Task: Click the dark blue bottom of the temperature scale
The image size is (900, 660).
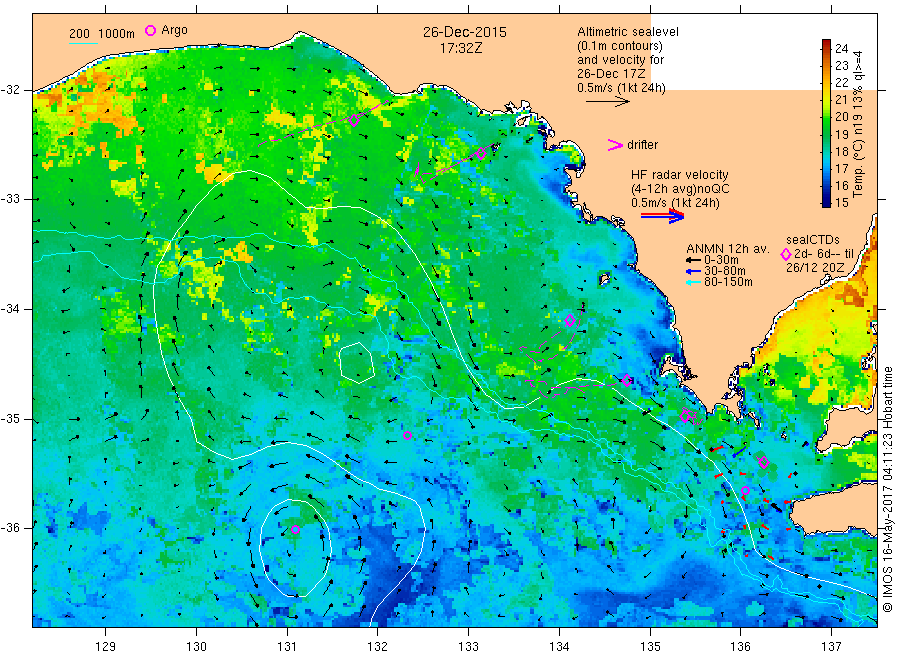Action: click(826, 202)
